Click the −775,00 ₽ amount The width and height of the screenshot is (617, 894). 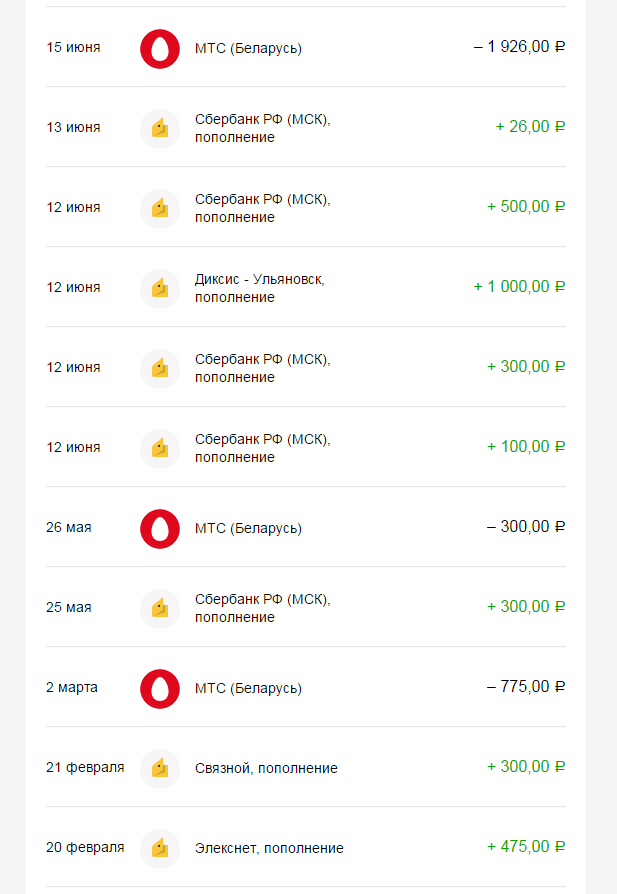click(526, 687)
